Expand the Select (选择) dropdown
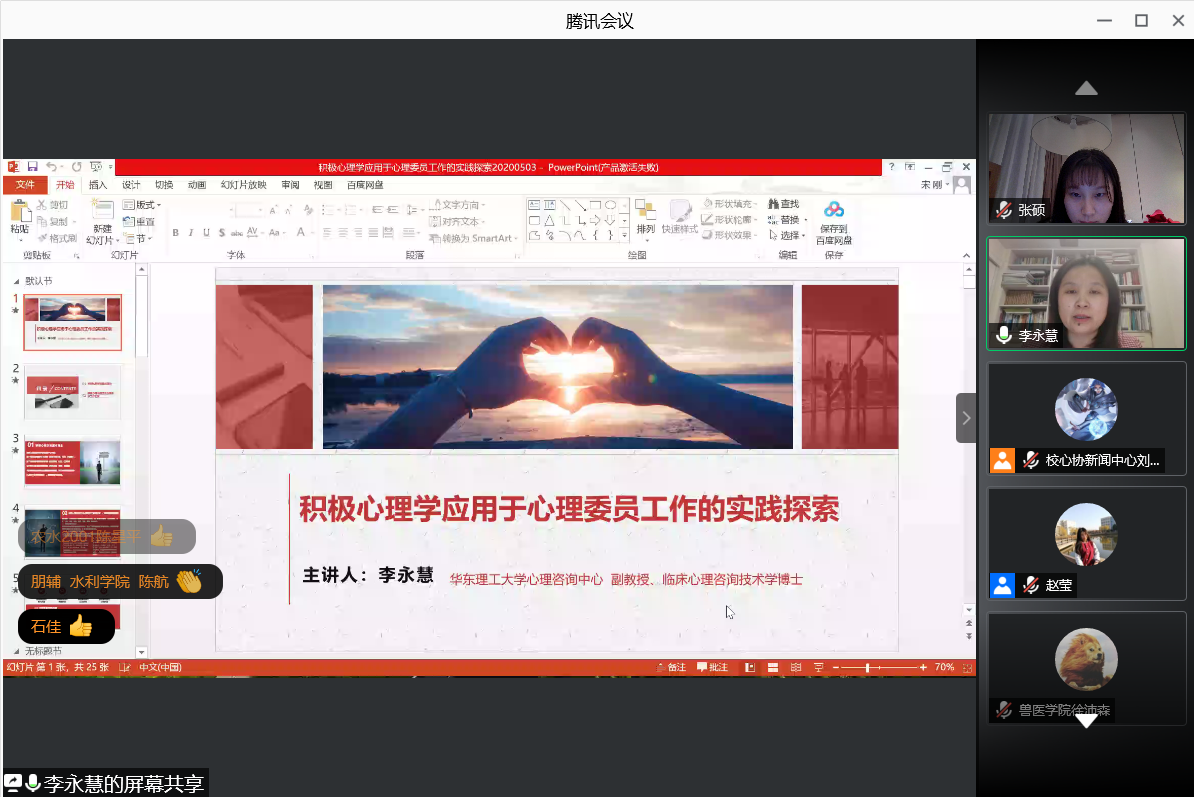The width and height of the screenshot is (1194, 797). [x=789, y=235]
